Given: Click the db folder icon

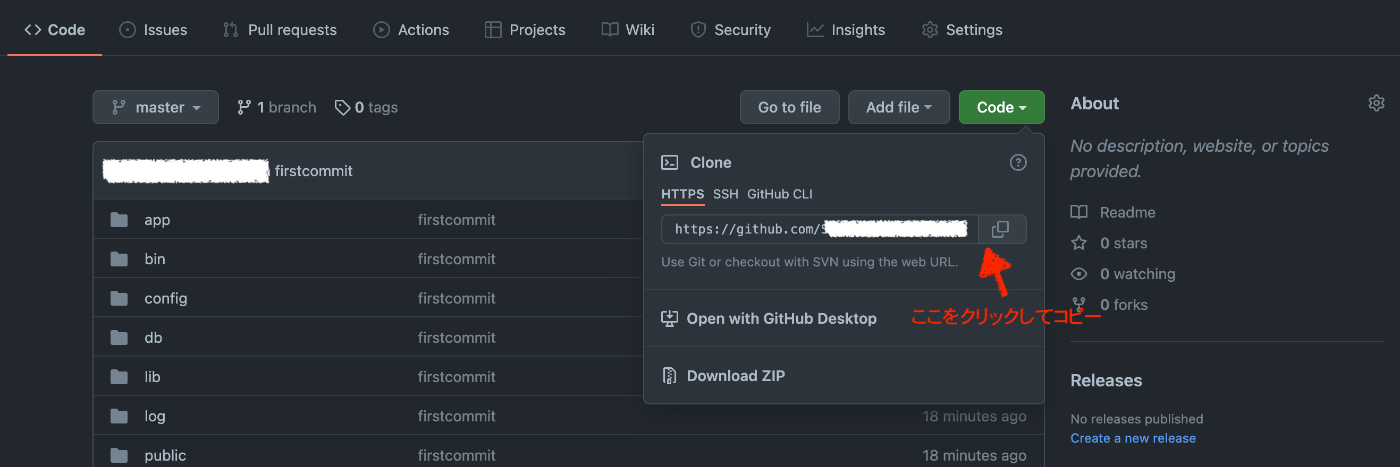Looking at the screenshot, I should (120, 337).
